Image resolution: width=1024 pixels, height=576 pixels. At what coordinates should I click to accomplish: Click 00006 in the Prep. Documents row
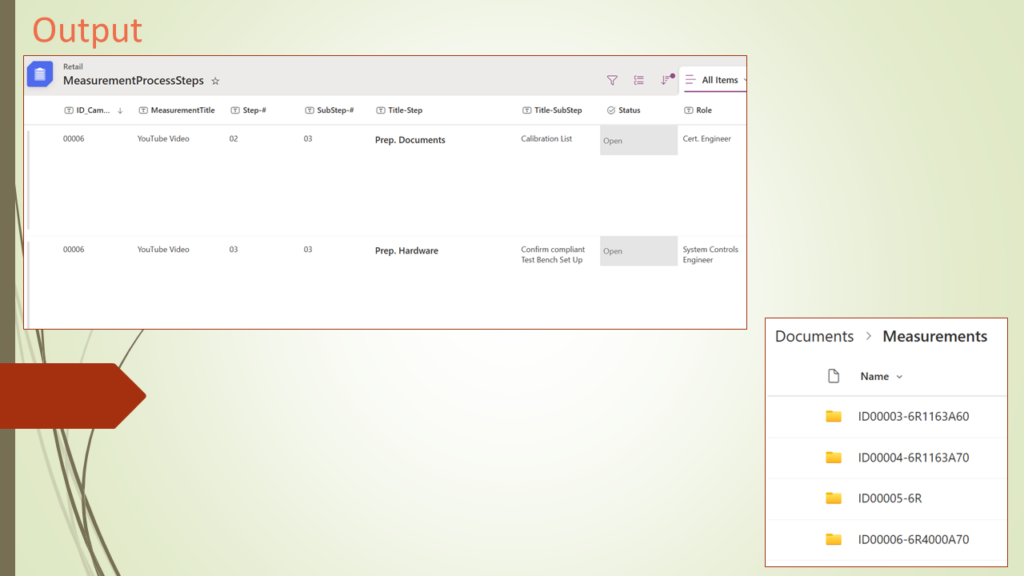[74, 138]
